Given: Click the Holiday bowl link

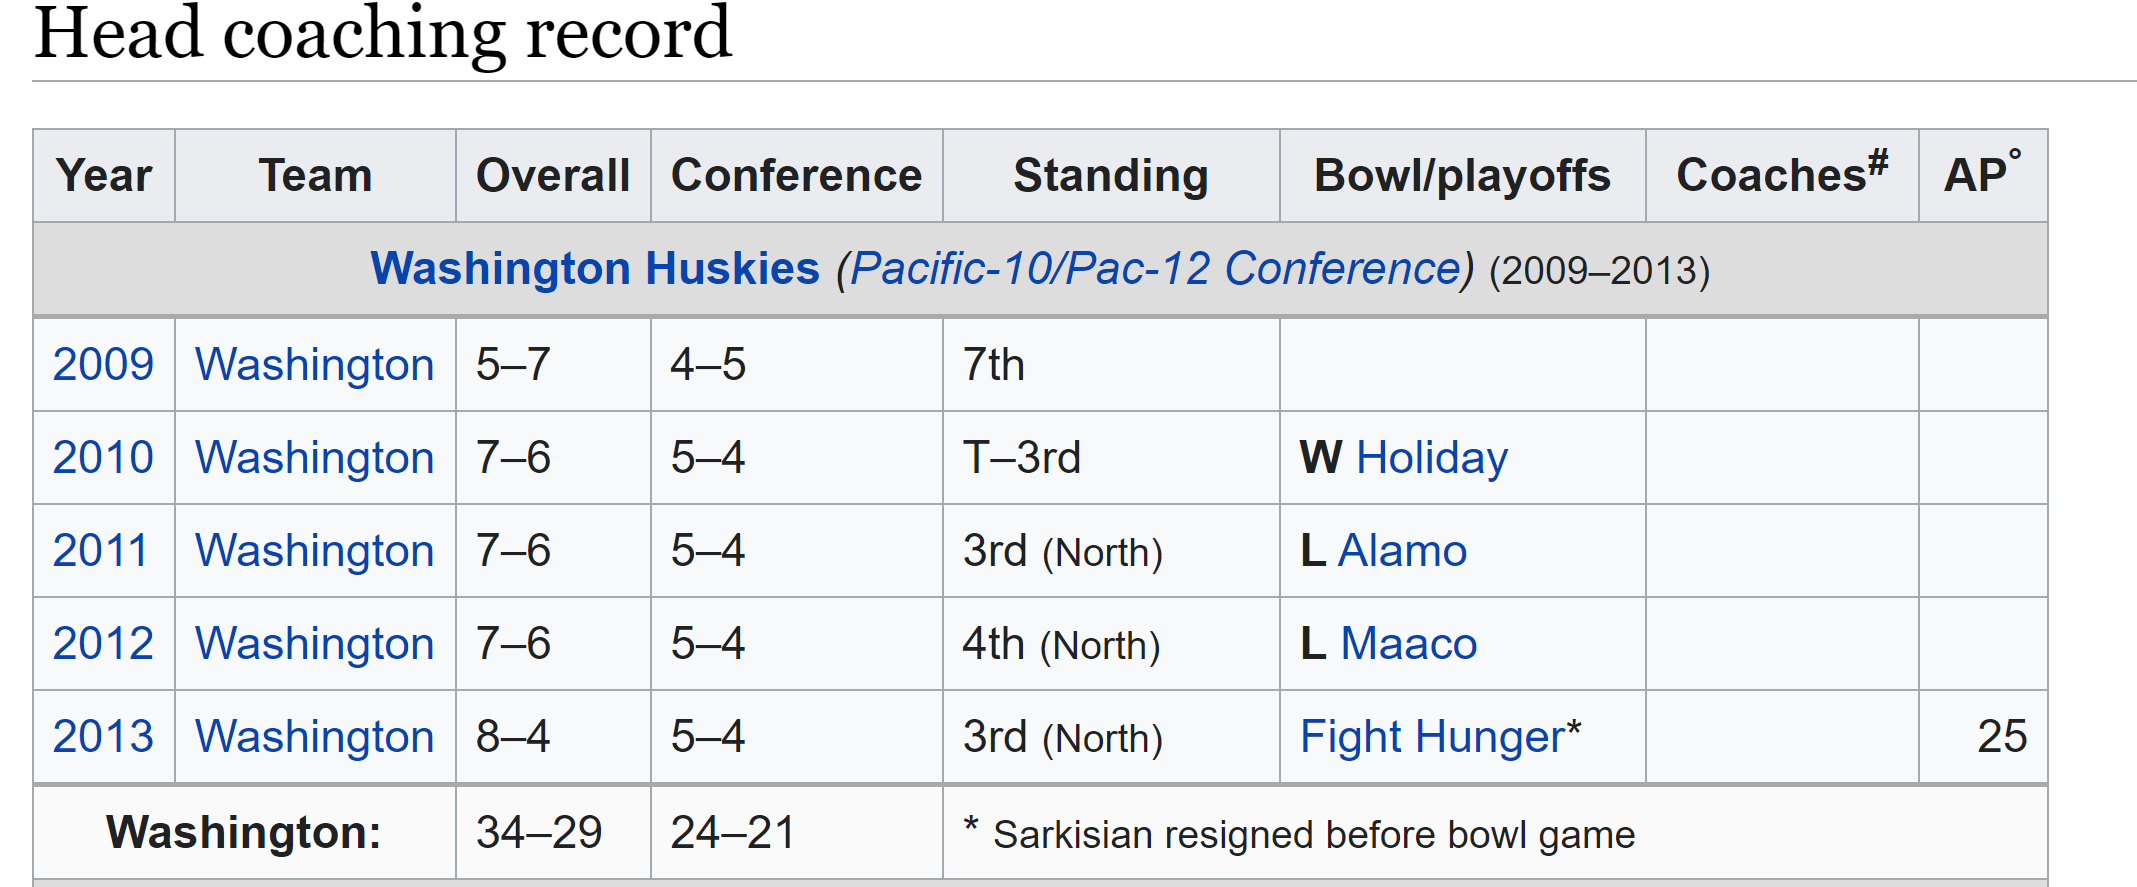Looking at the screenshot, I should point(1431,458).
